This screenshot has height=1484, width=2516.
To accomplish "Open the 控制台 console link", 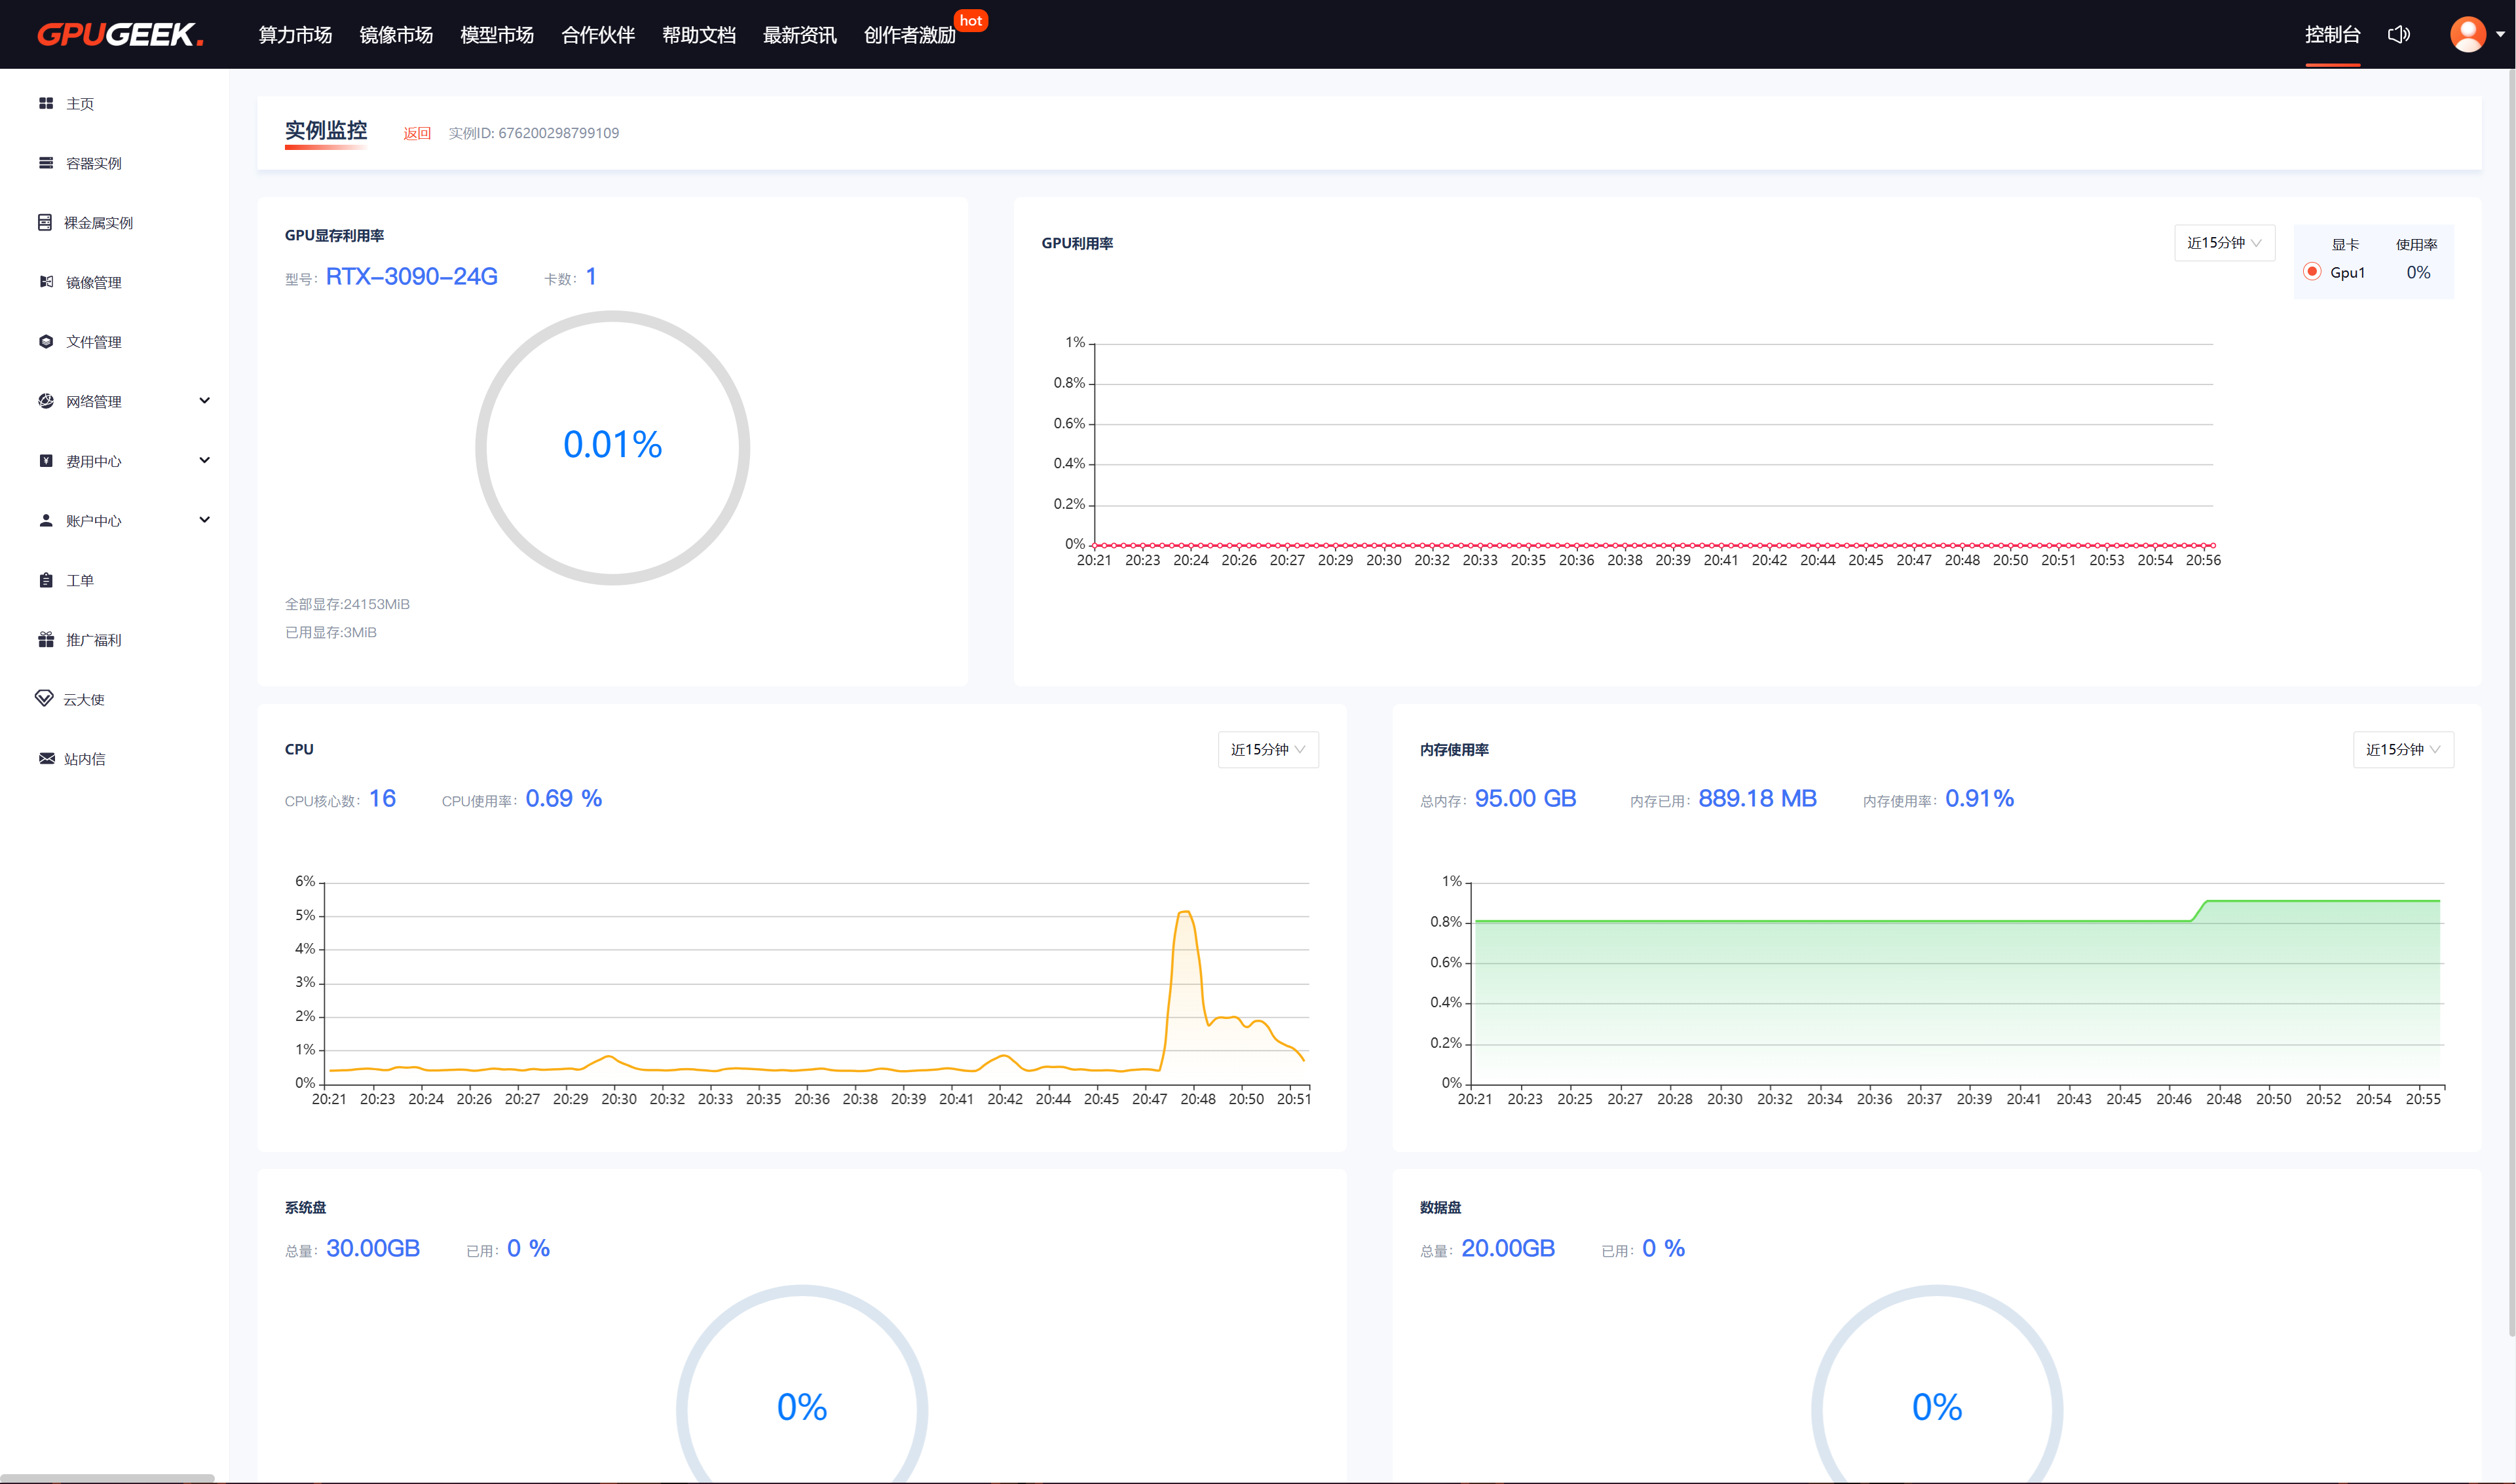I will click(2332, 35).
